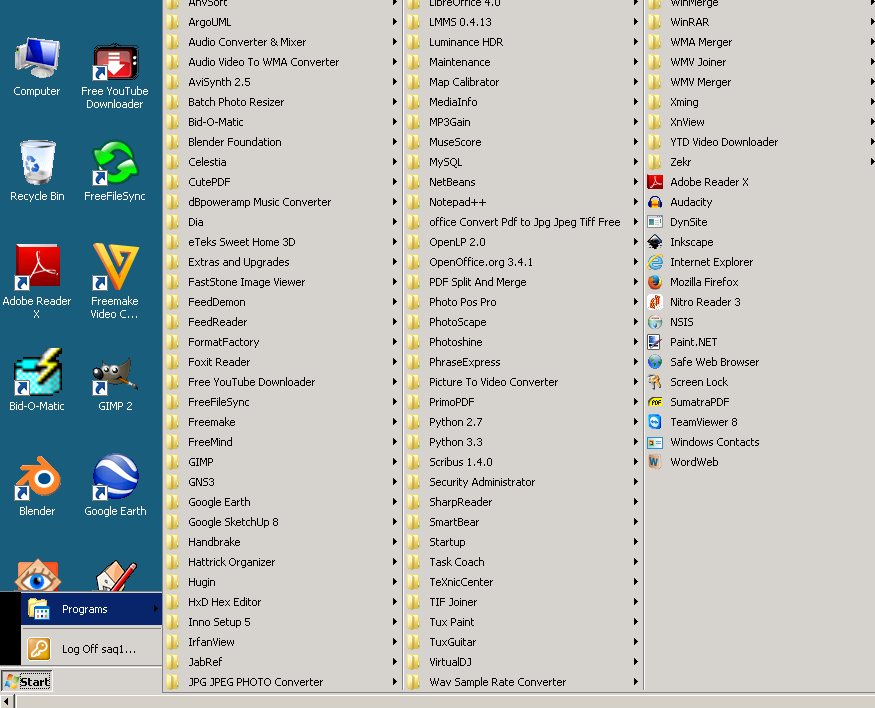Screen dimensions: 875x708
Task: Open the Blender desktop shortcut
Action: 37,485
